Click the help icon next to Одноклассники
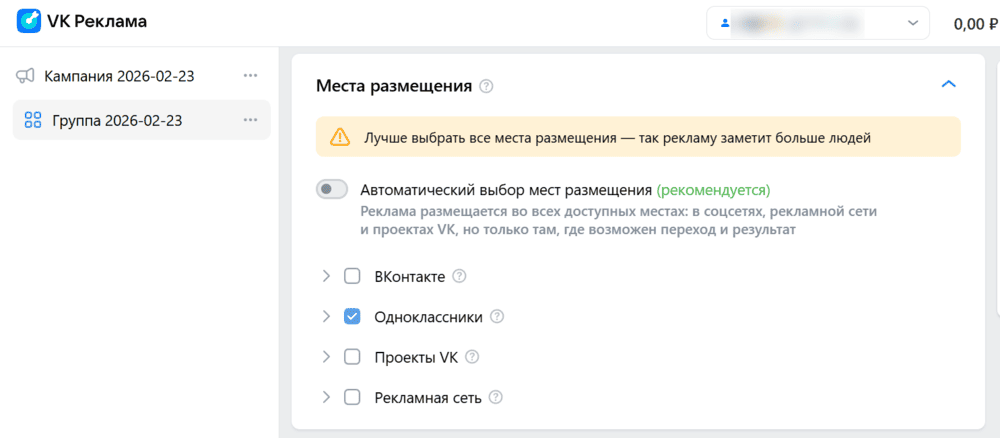 (497, 317)
